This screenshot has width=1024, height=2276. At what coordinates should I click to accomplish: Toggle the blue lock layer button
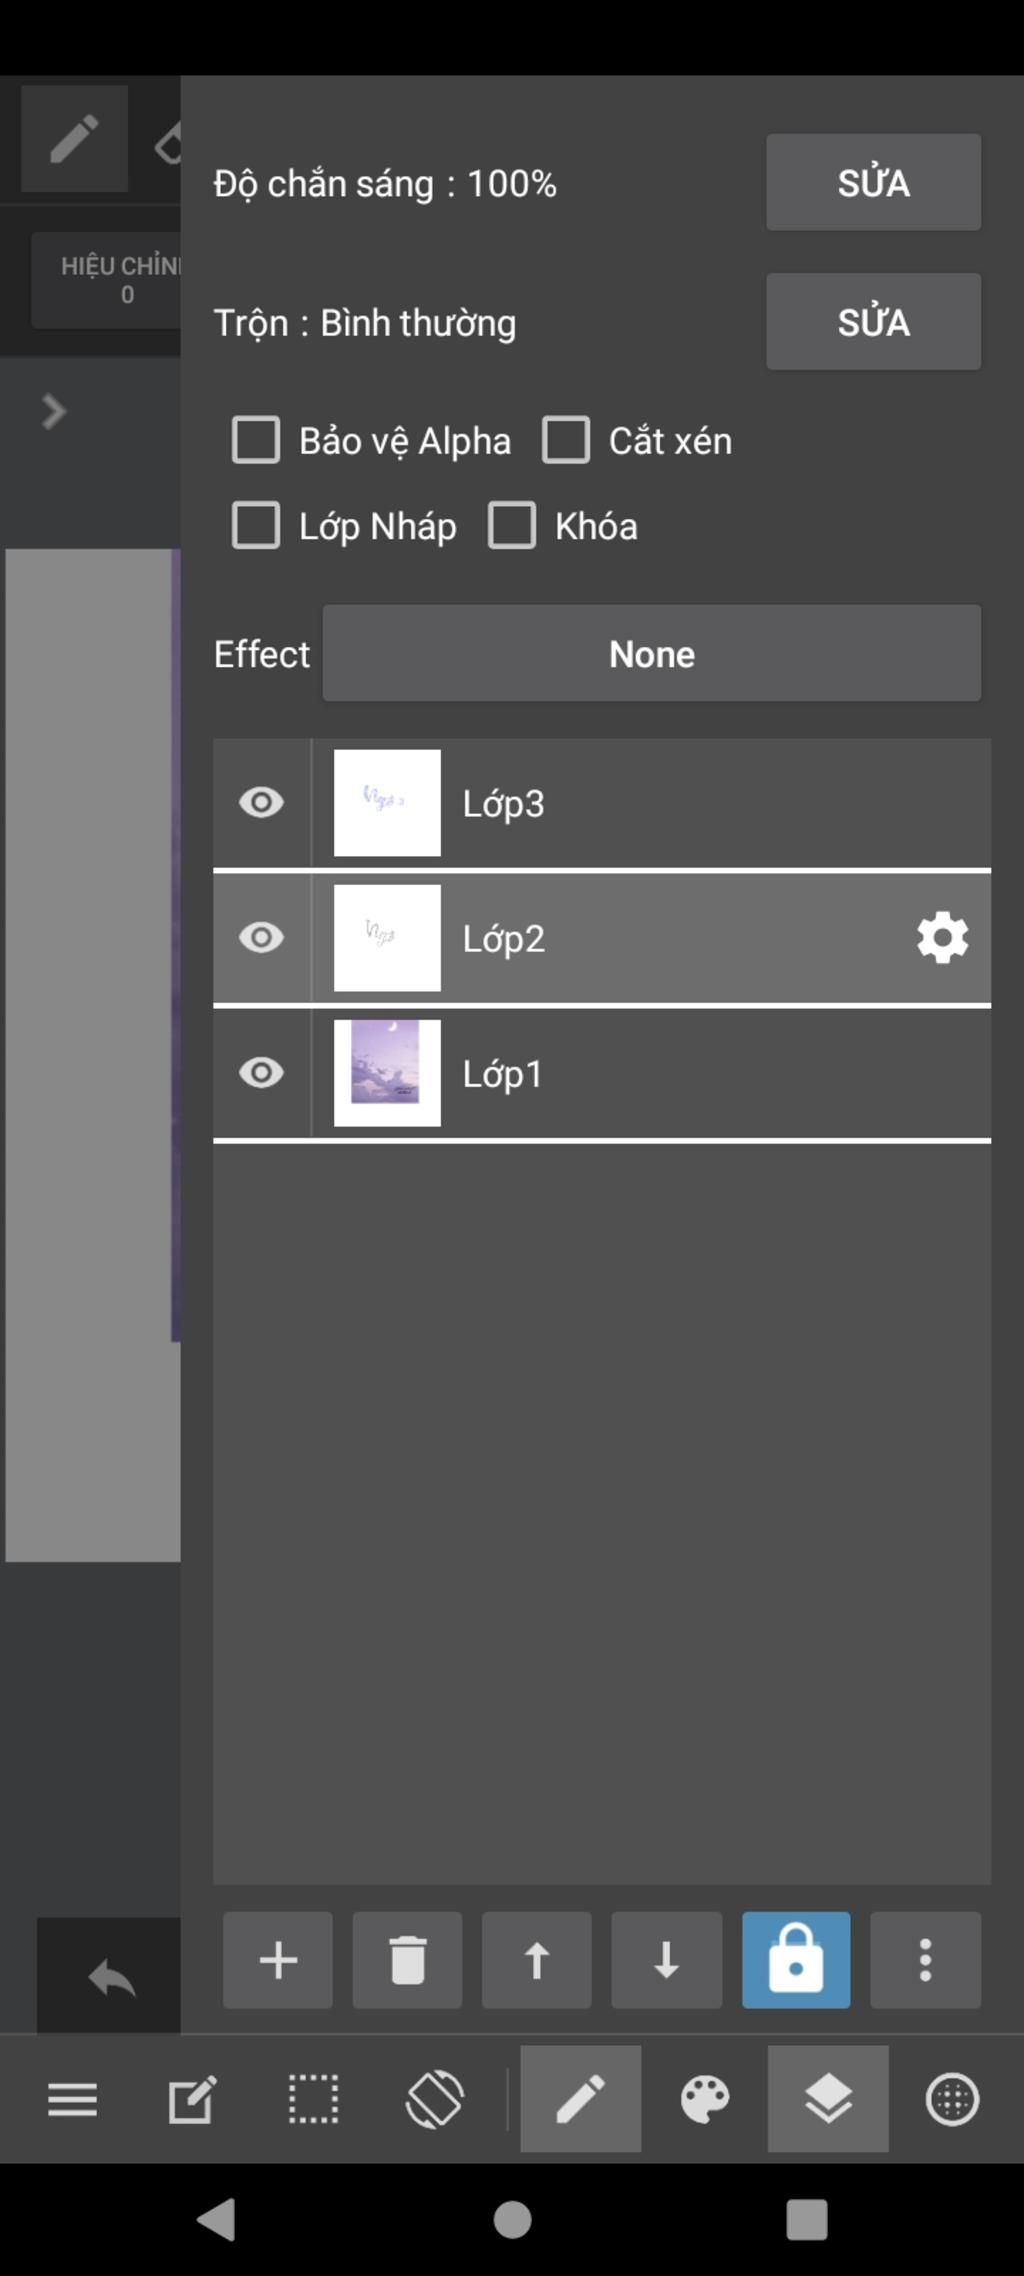[x=796, y=1960]
